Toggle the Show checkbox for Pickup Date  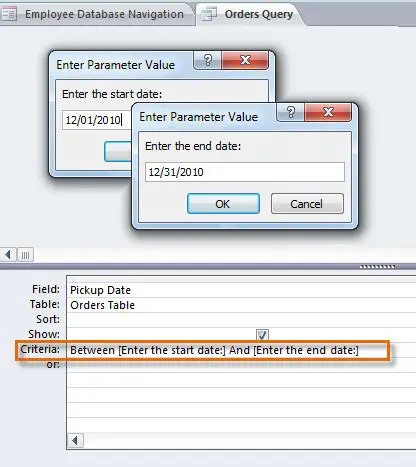click(262, 335)
